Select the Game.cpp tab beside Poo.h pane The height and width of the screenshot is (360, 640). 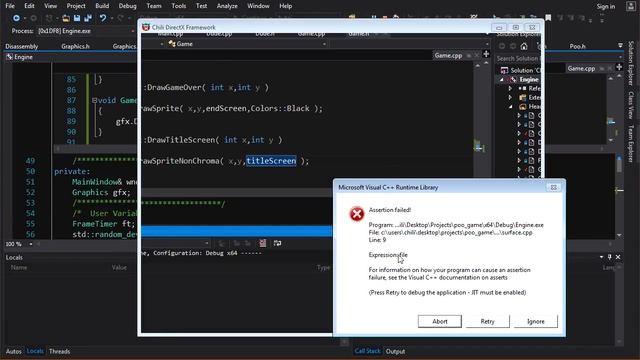click(581, 69)
